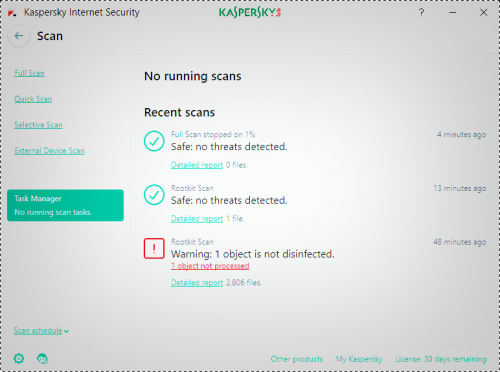Open External Device Scan
This screenshot has height=372, width=500.
49,151
